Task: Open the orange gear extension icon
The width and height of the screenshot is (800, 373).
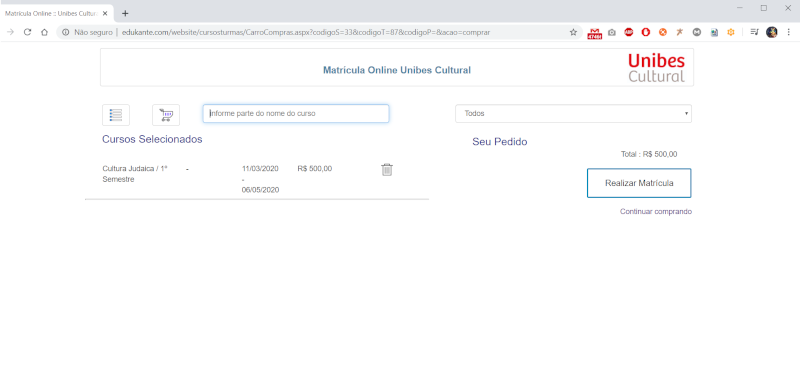Action: (731, 32)
